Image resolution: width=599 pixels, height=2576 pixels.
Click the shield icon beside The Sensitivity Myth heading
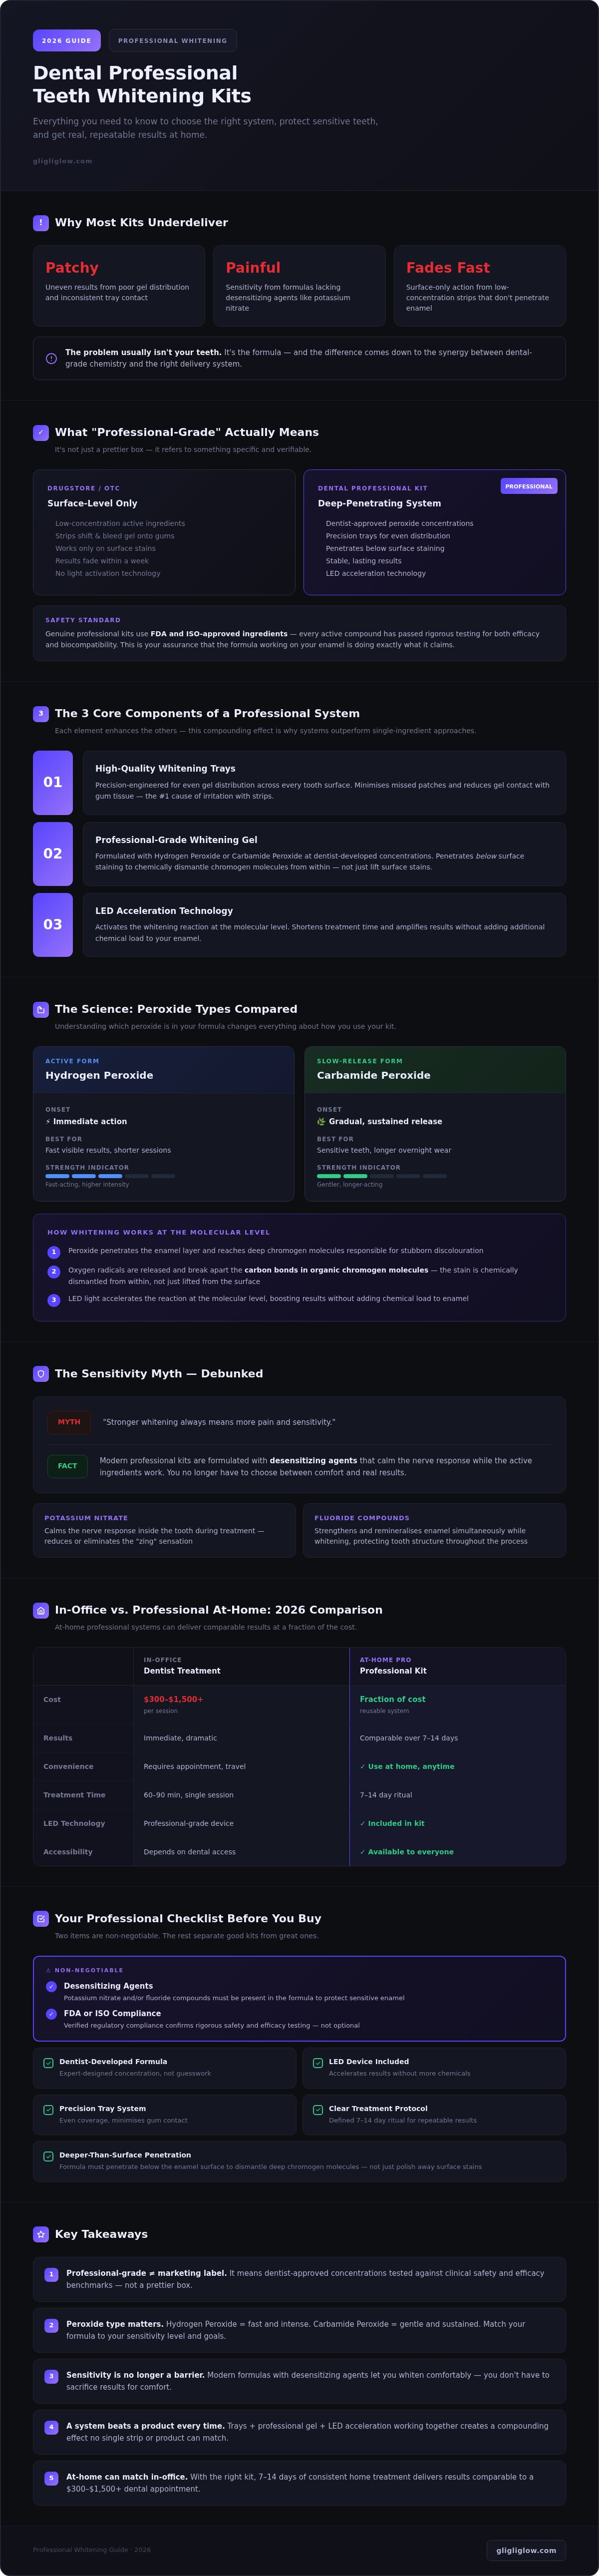pos(41,1374)
